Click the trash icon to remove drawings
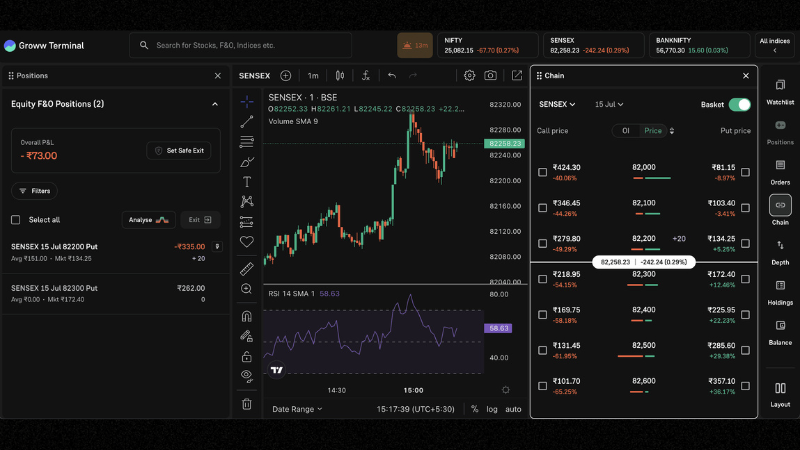The image size is (800, 450). click(247, 404)
